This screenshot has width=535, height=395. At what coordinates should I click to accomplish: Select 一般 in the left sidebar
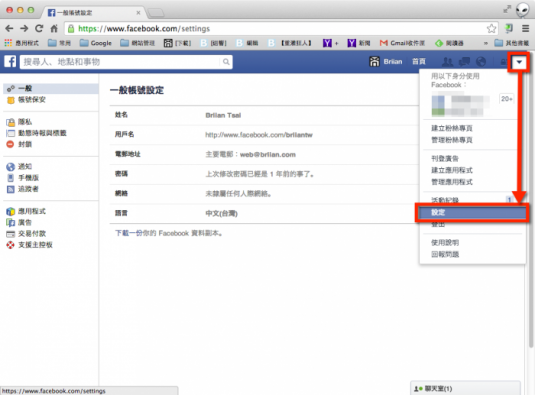(50, 89)
